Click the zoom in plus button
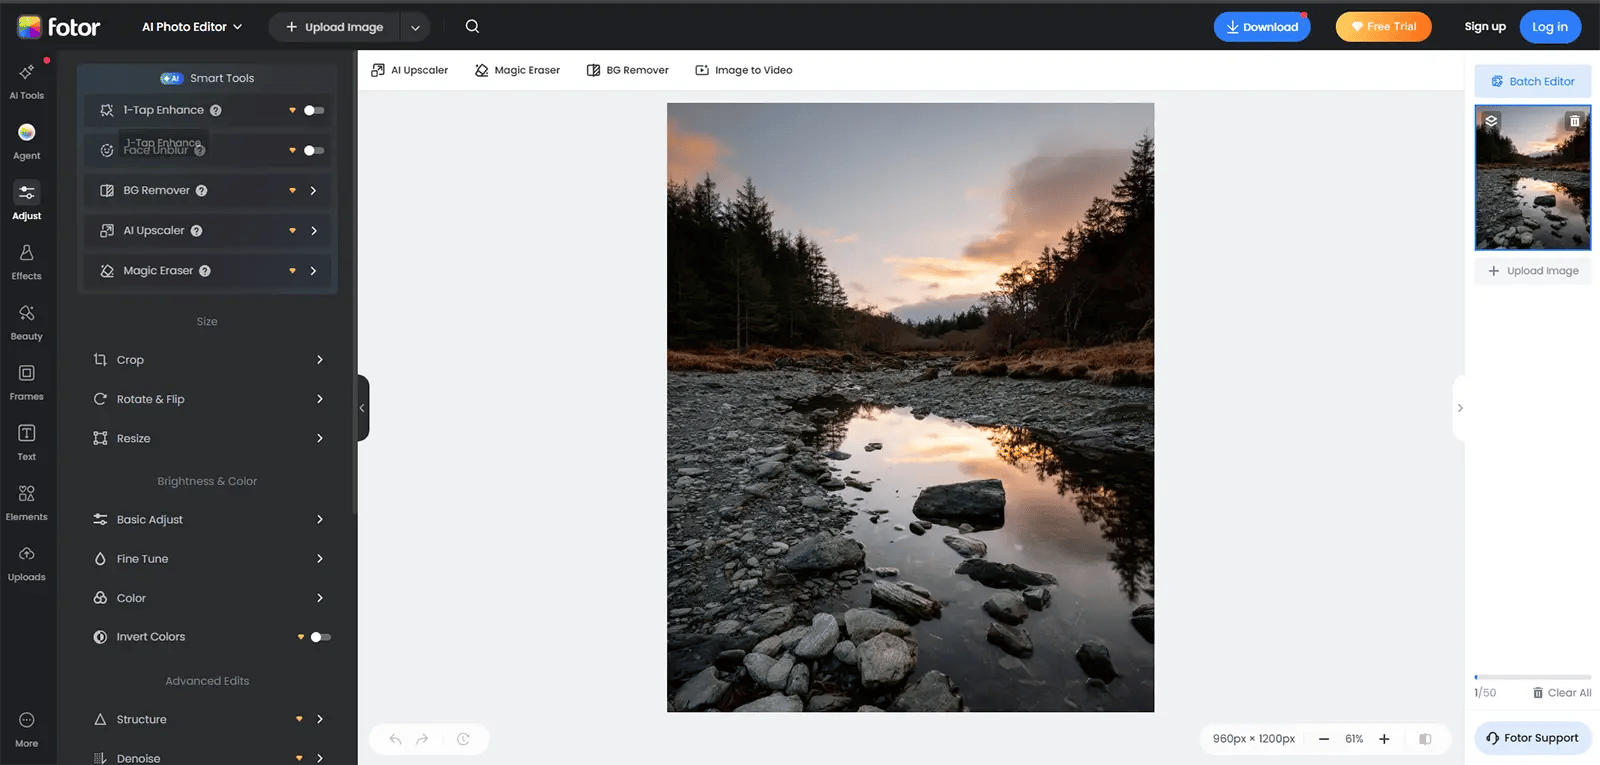The height and width of the screenshot is (765, 1600). (x=1384, y=739)
